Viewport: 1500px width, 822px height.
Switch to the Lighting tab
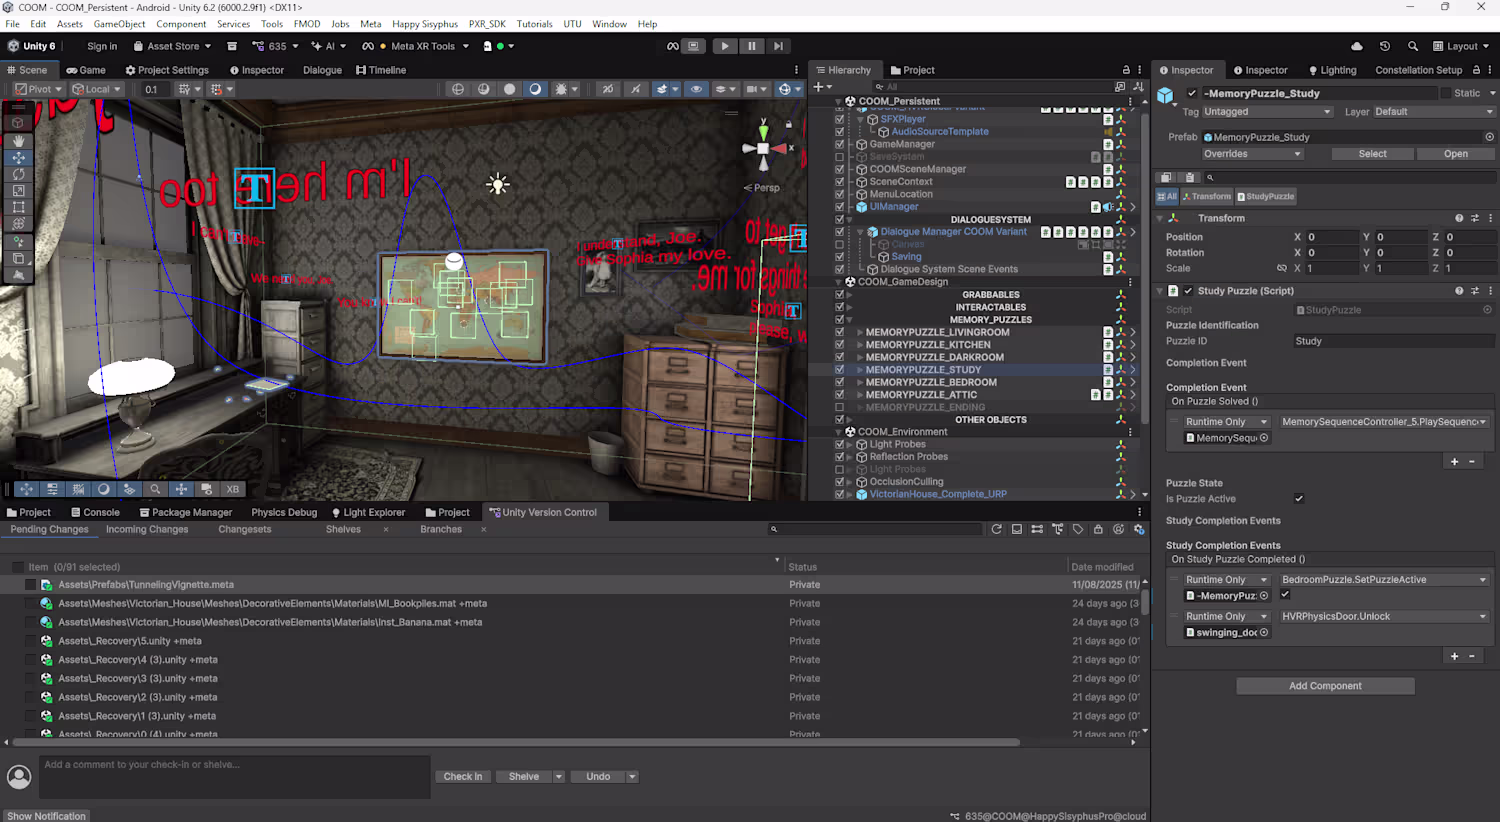click(x=1332, y=70)
